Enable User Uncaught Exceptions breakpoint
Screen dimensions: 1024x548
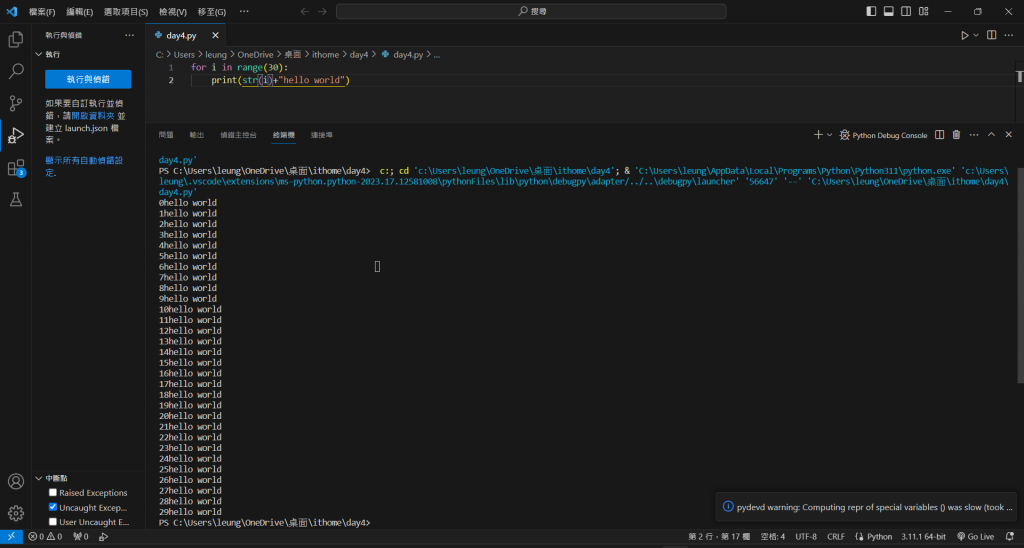pyautogui.click(x=53, y=521)
